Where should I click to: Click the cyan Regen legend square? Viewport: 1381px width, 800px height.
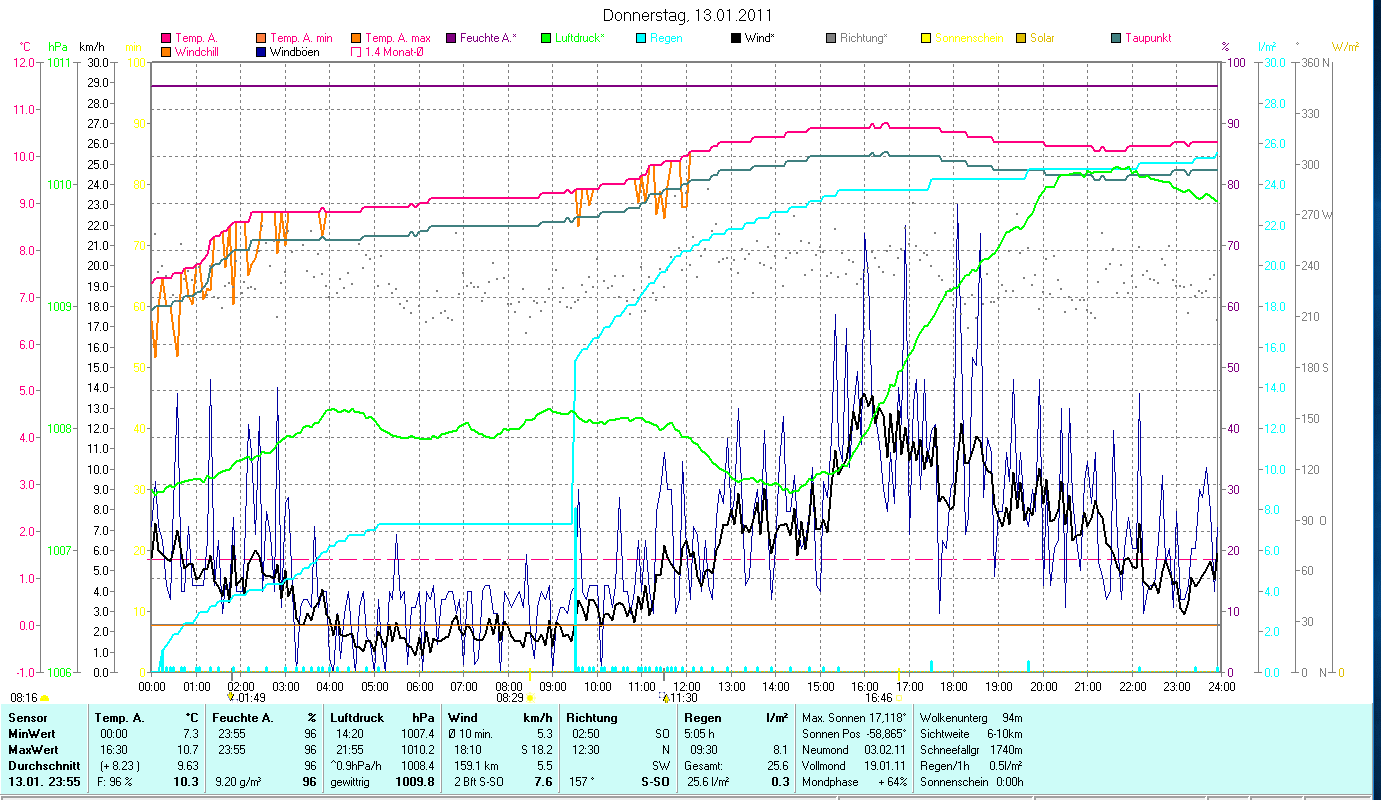coord(640,38)
